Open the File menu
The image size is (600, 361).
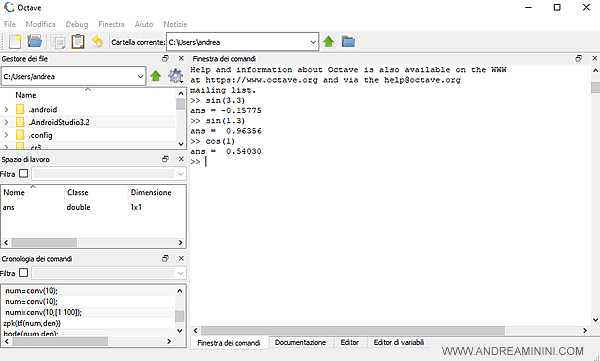point(10,24)
